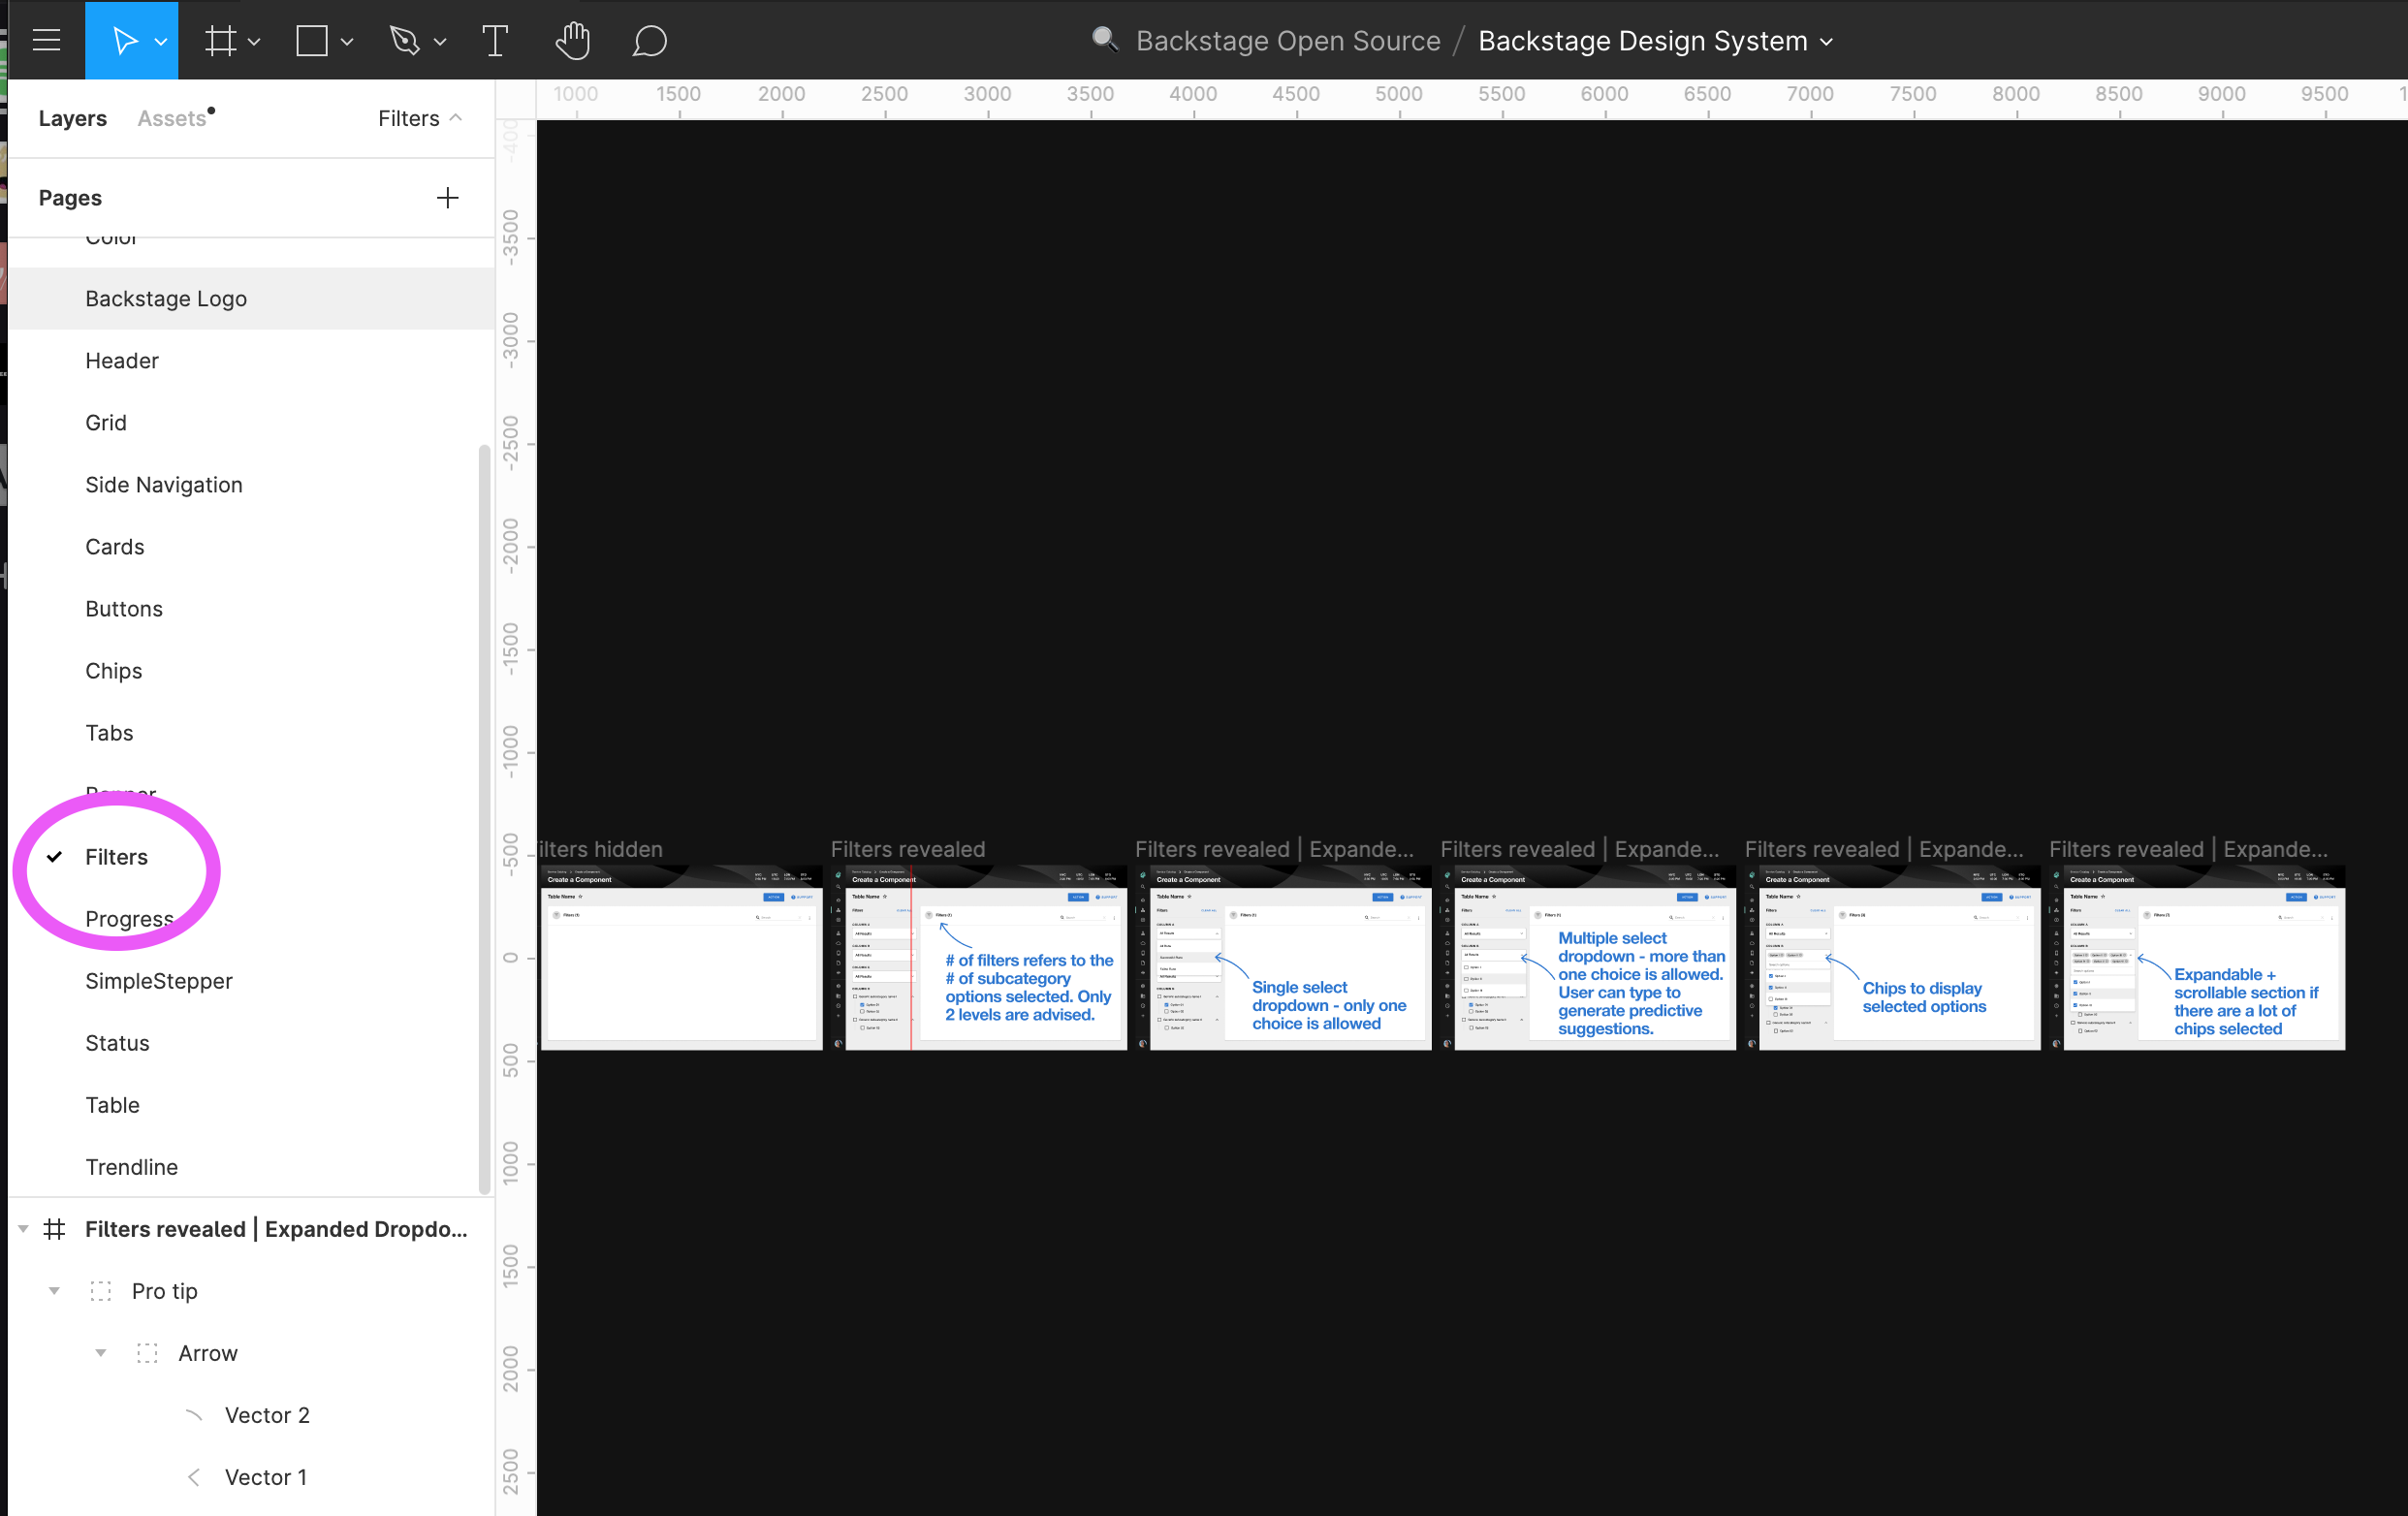The image size is (2408, 1516).
Task: Select Filters revealed Expanded Dropdown layer name
Action: tap(276, 1229)
